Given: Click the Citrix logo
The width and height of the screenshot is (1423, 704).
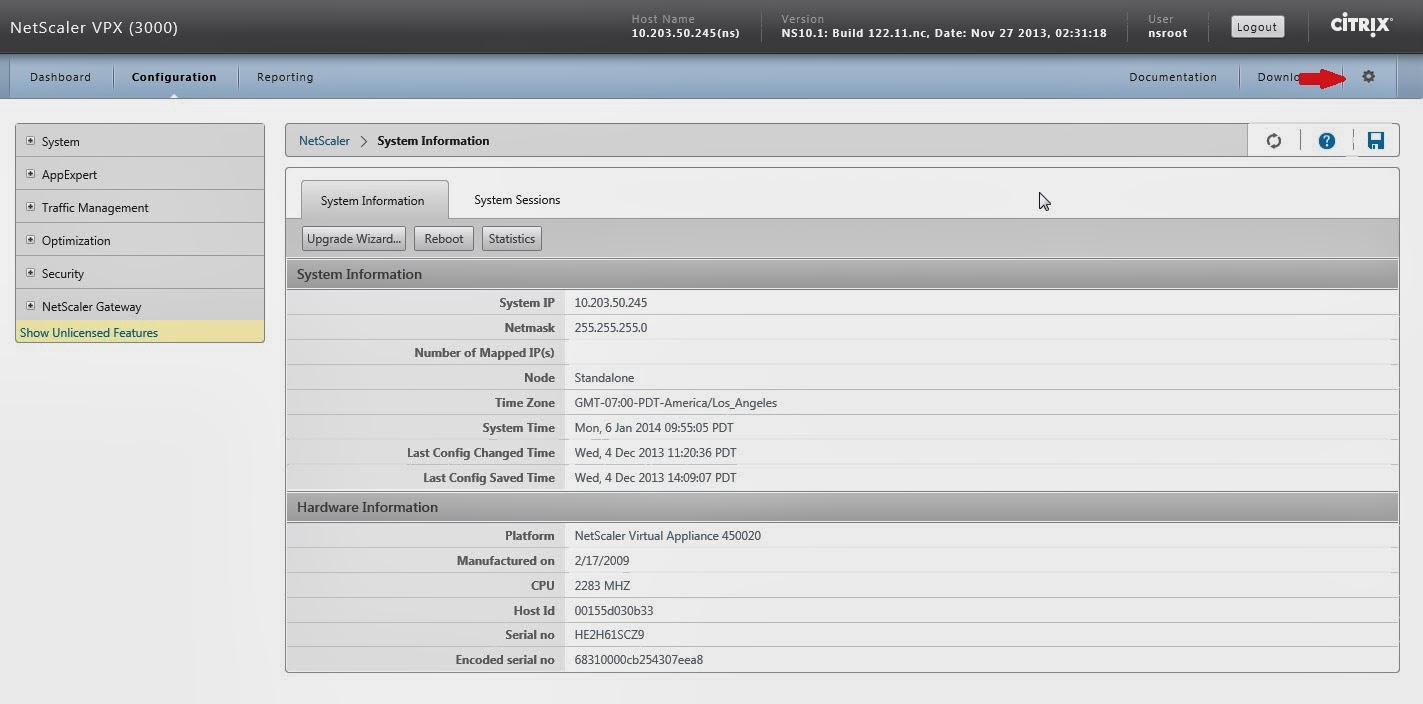Looking at the screenshot, I should tap(1361, 25).
